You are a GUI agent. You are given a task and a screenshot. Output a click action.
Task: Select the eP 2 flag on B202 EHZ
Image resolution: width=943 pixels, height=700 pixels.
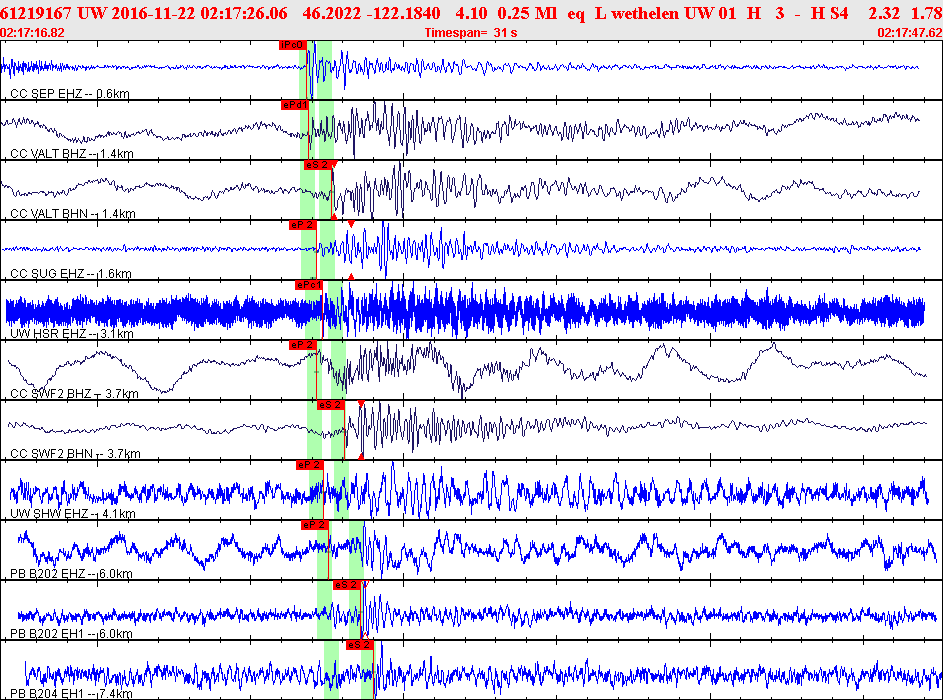(x=315, y=526)
